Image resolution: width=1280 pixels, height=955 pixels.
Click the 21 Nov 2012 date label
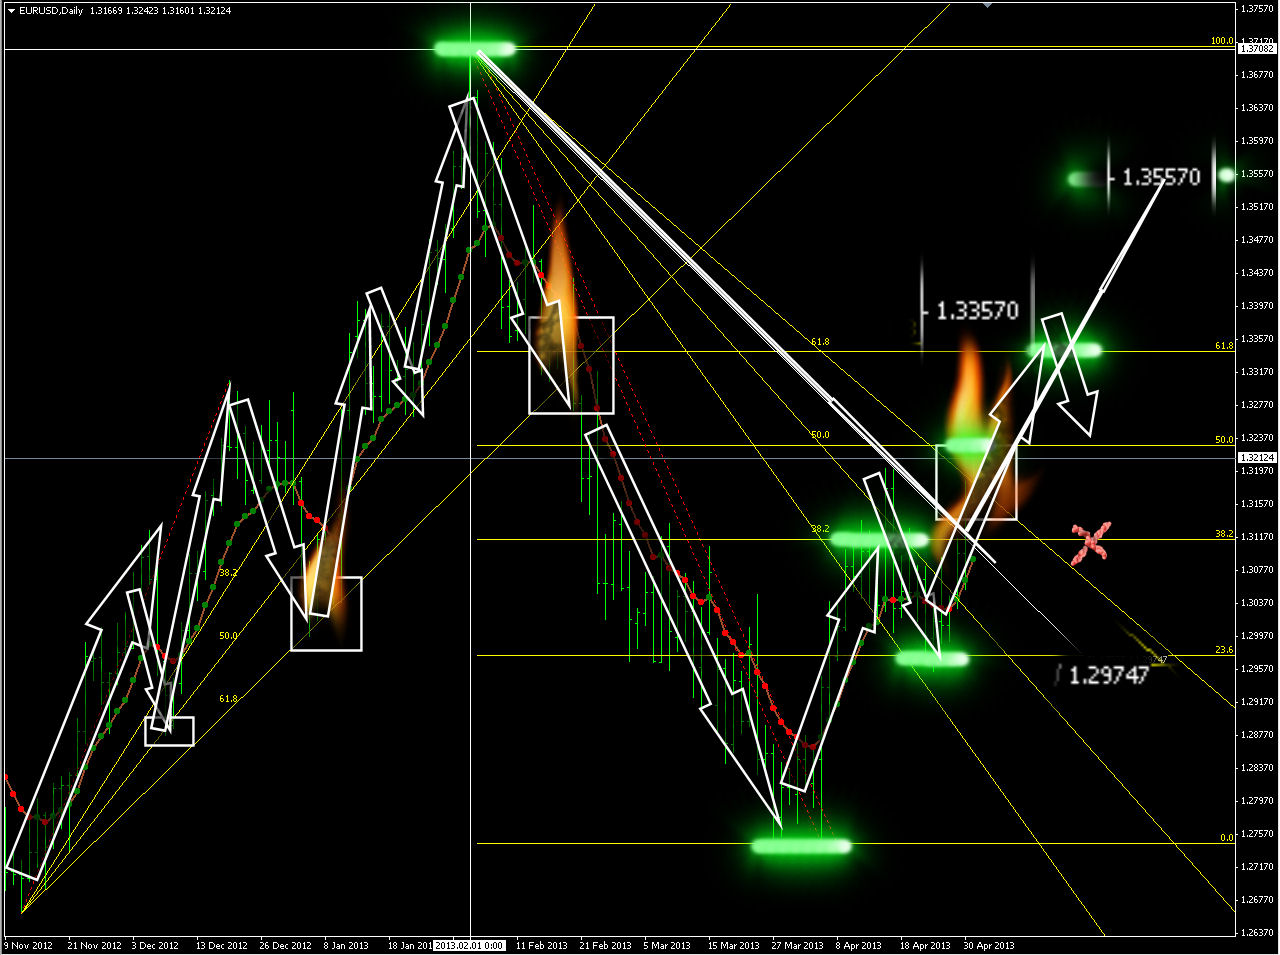tap(94, 945)
